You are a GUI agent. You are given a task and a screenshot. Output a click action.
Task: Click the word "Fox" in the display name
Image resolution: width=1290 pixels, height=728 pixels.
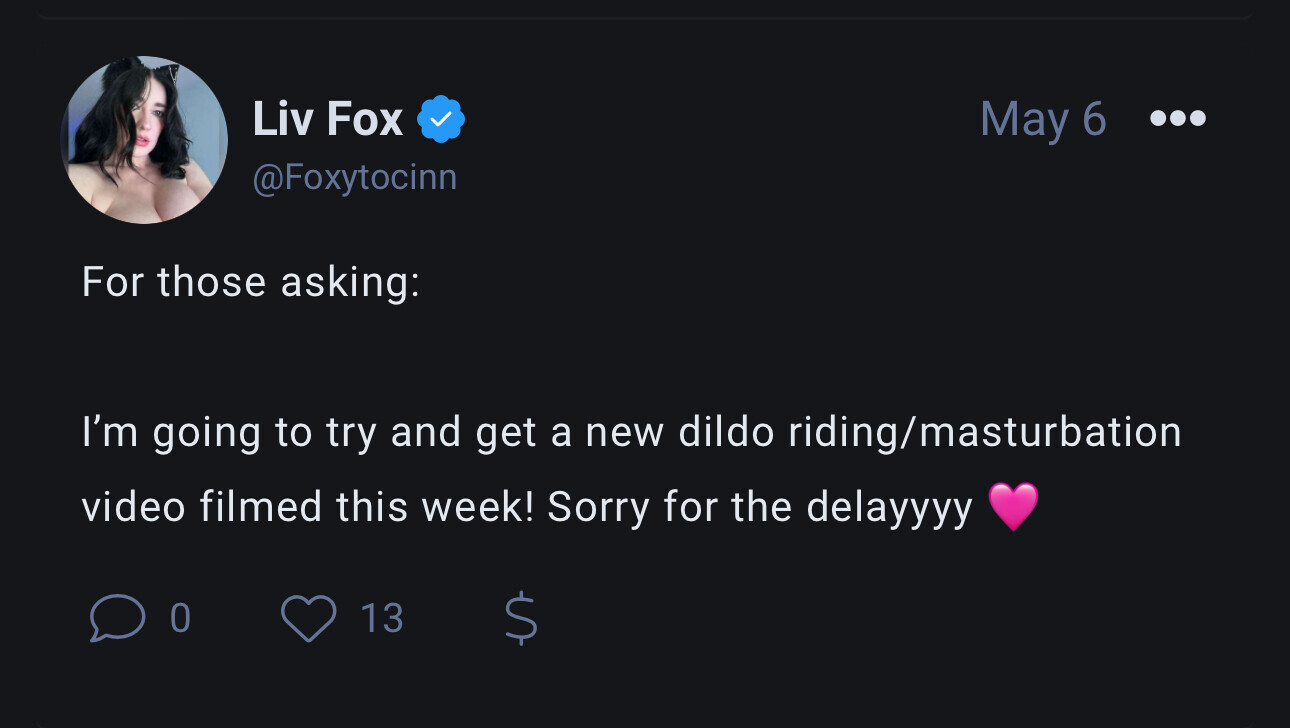point(364,120)
